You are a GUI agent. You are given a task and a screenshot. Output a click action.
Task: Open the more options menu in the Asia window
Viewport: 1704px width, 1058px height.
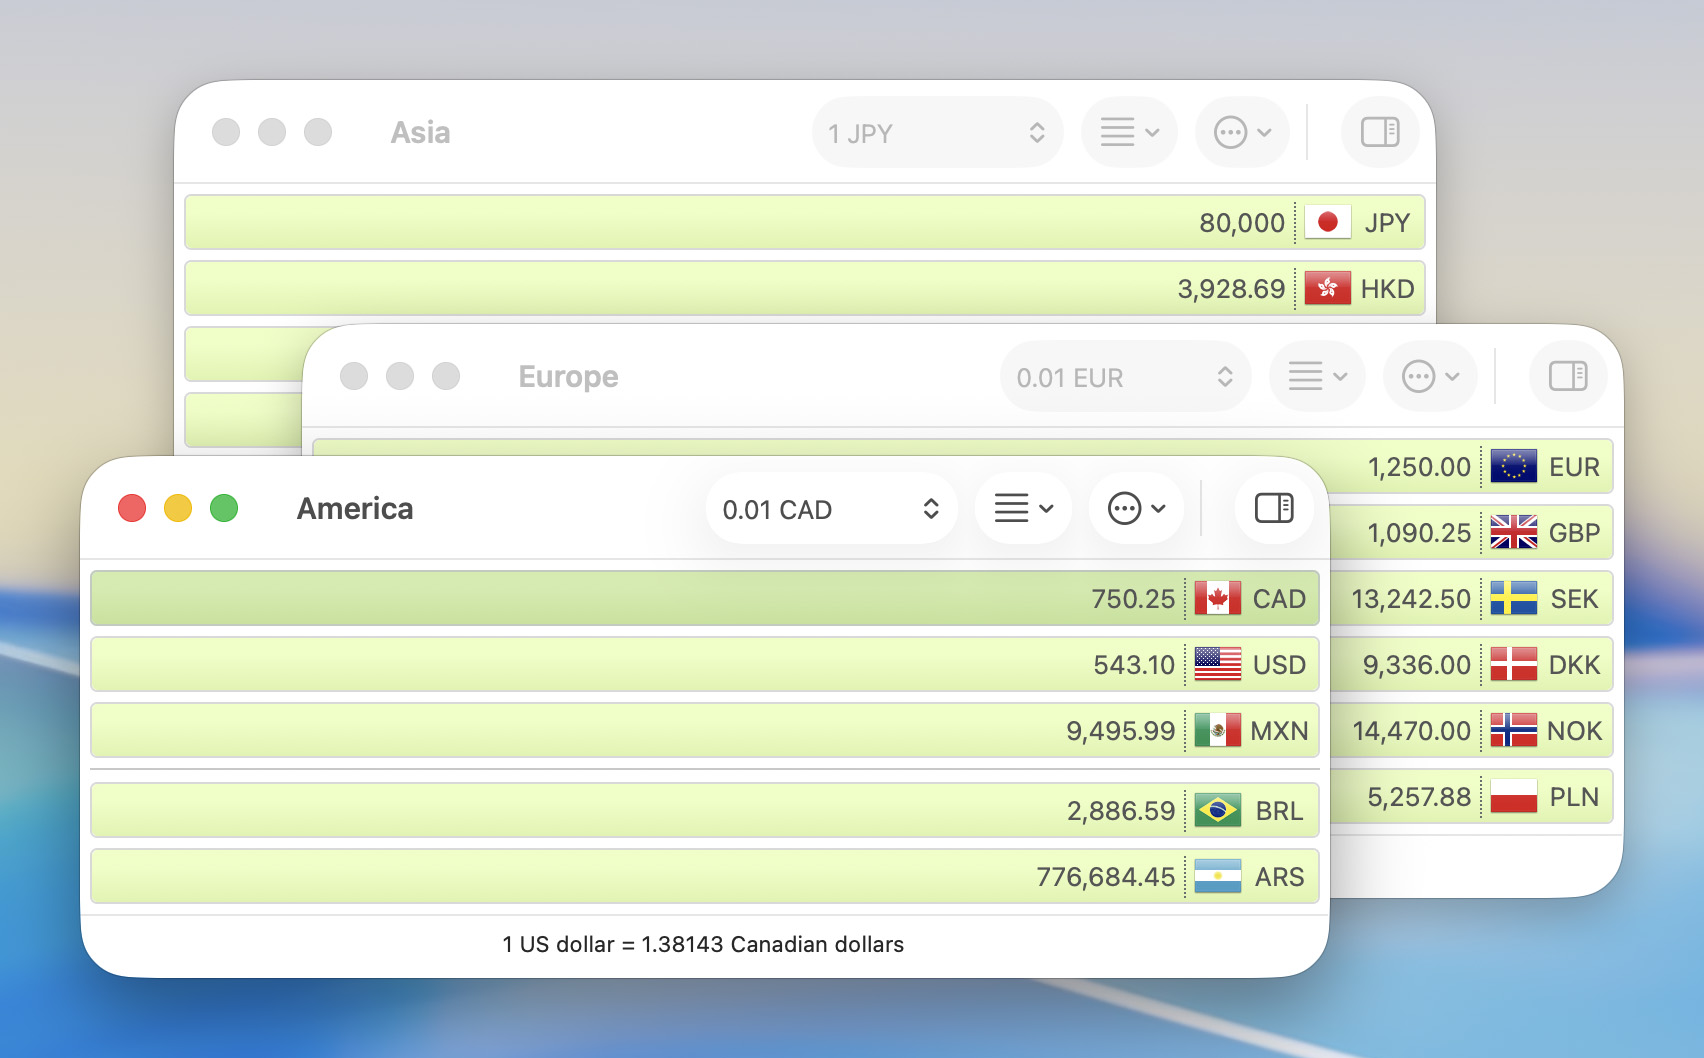(x=1242, y=131)
